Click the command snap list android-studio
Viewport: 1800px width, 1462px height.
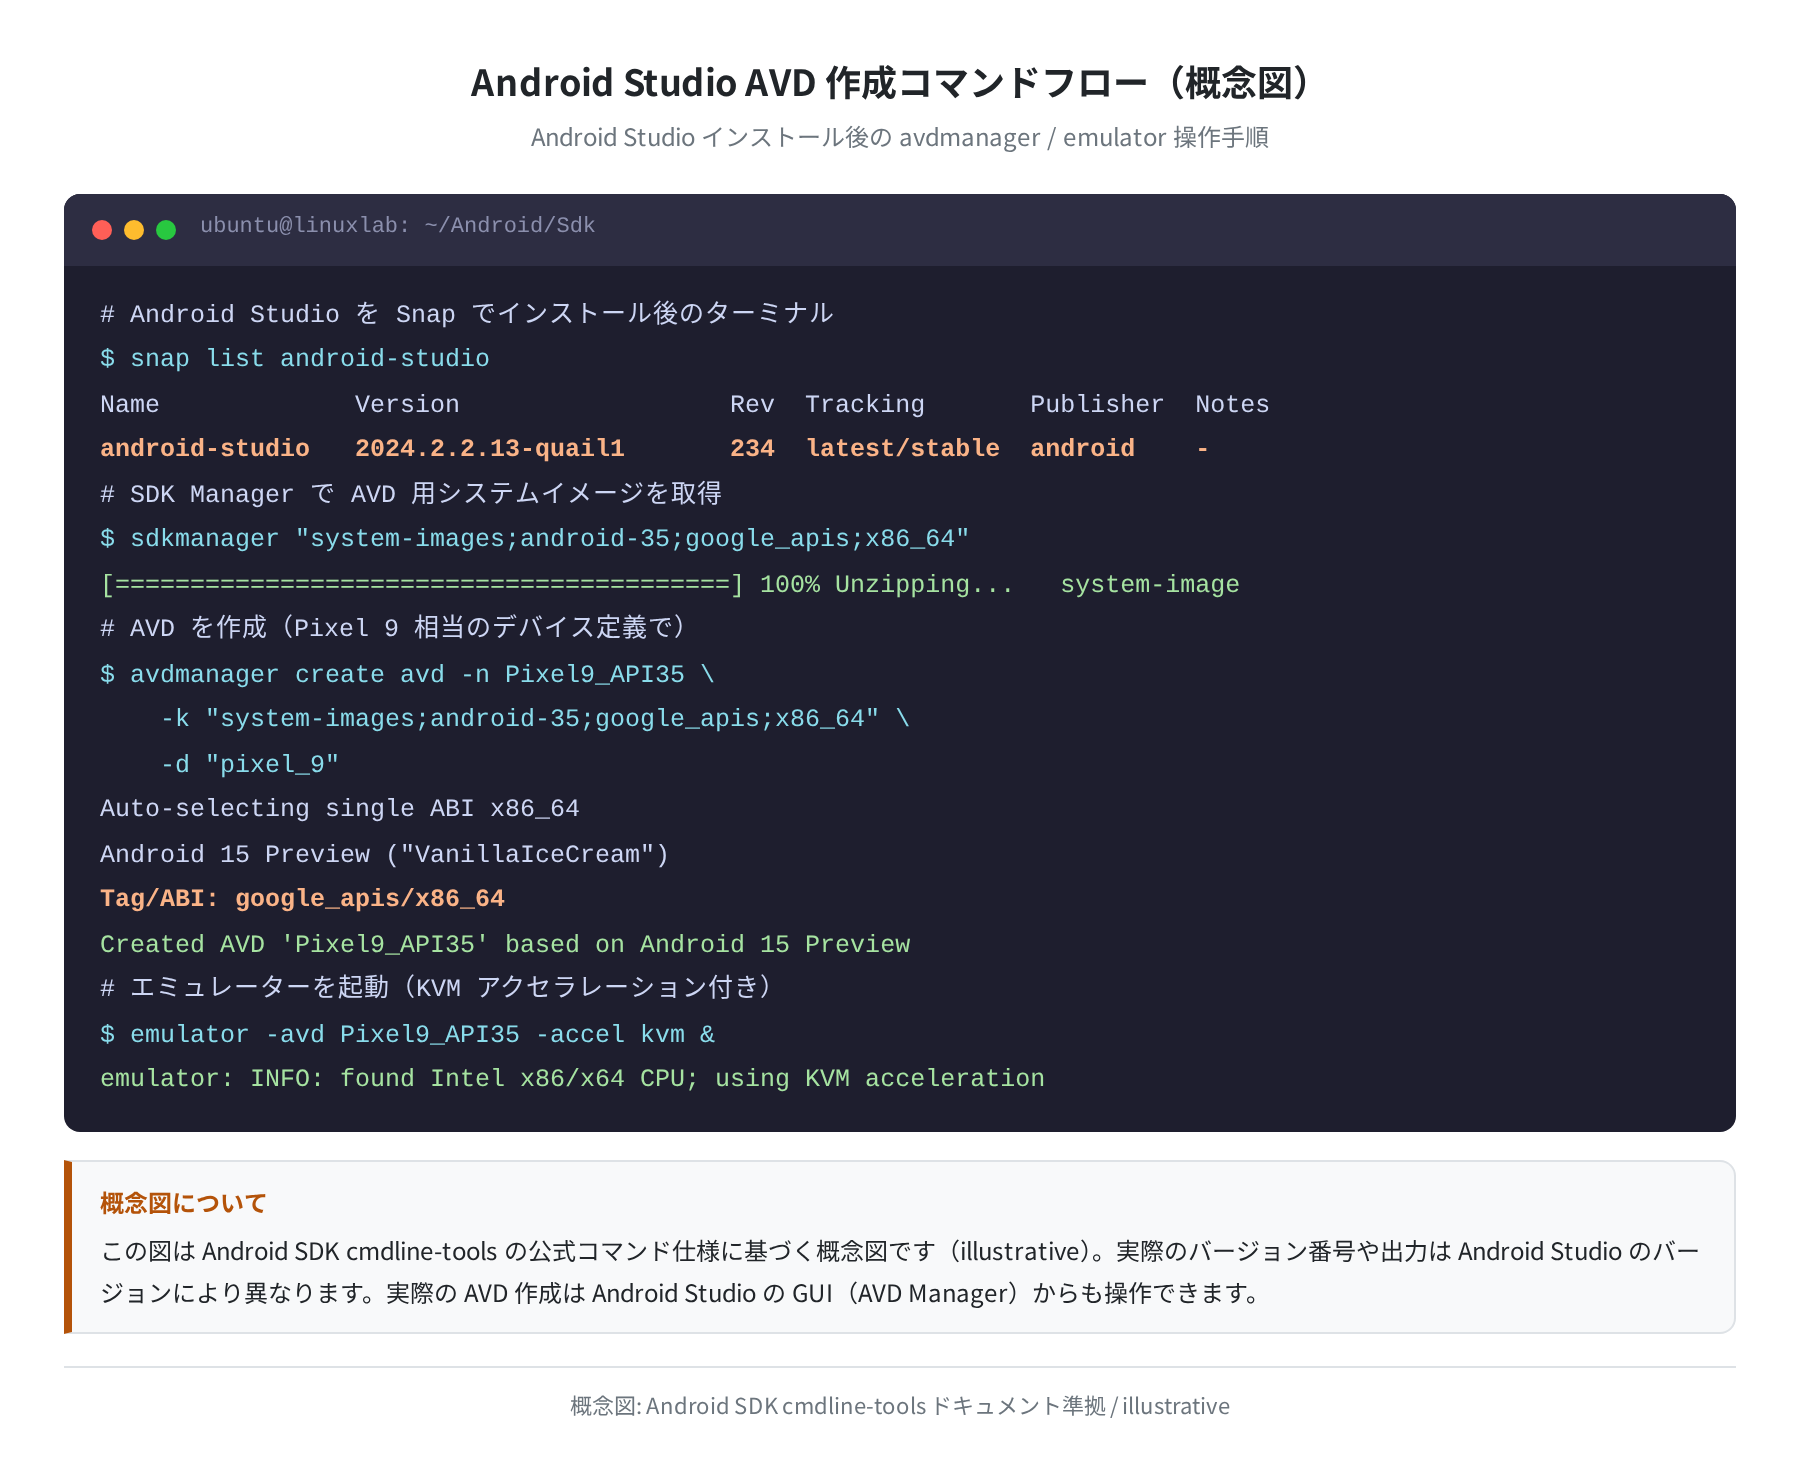(295, 358)
